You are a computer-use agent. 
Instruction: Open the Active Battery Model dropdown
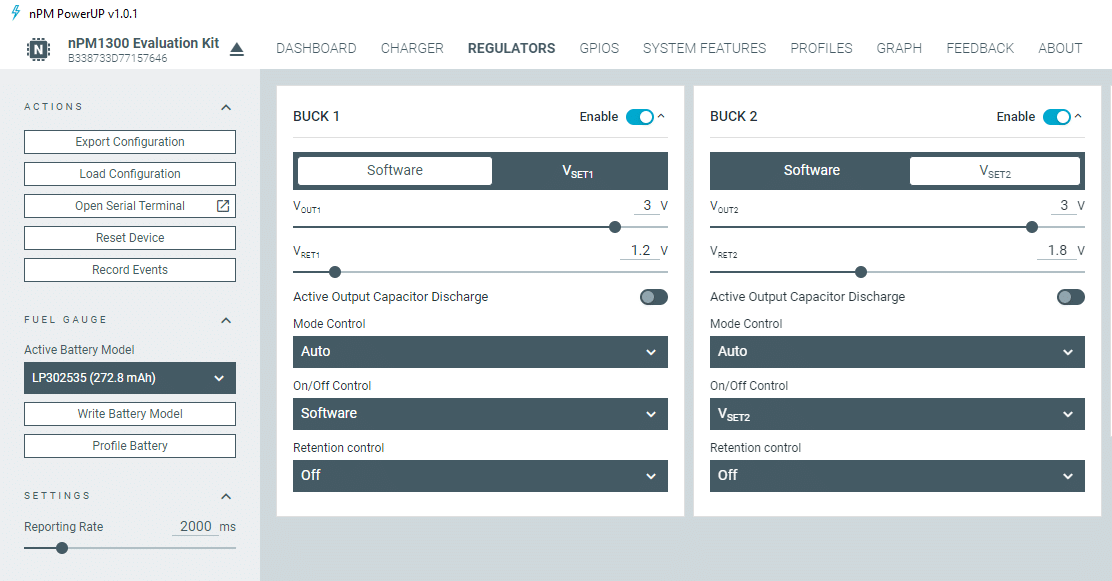(130, 378)
